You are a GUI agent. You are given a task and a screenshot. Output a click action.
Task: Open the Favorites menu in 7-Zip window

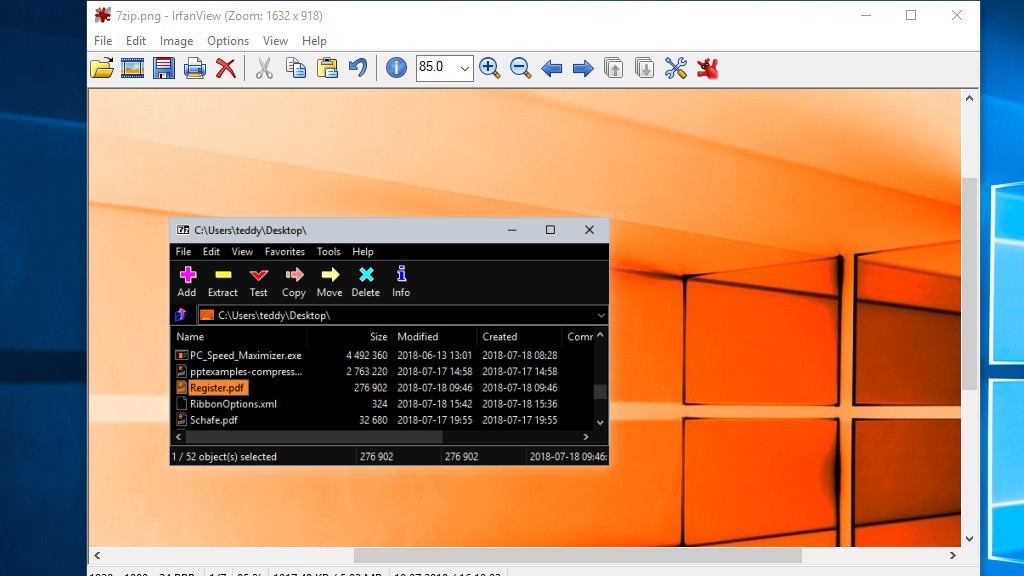[285, 251]
